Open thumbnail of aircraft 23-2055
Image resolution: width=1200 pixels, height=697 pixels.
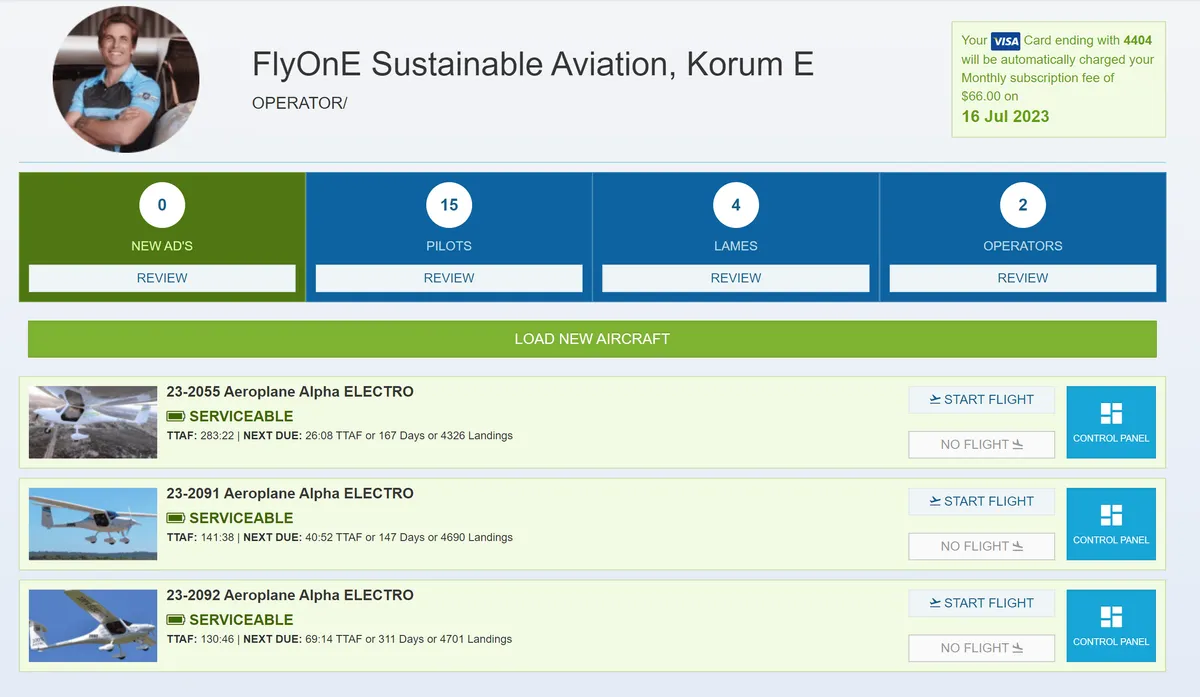point(93,422)
